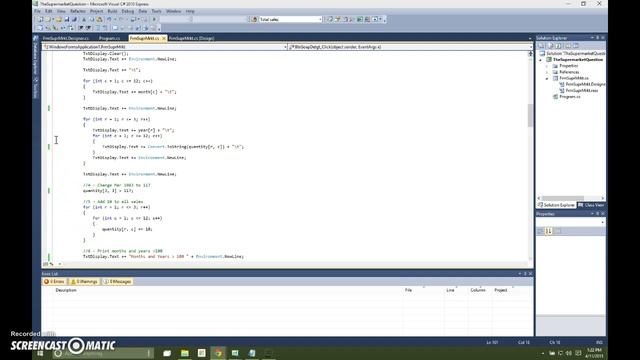Click the New Project toolbar icon

click(40, 19)
